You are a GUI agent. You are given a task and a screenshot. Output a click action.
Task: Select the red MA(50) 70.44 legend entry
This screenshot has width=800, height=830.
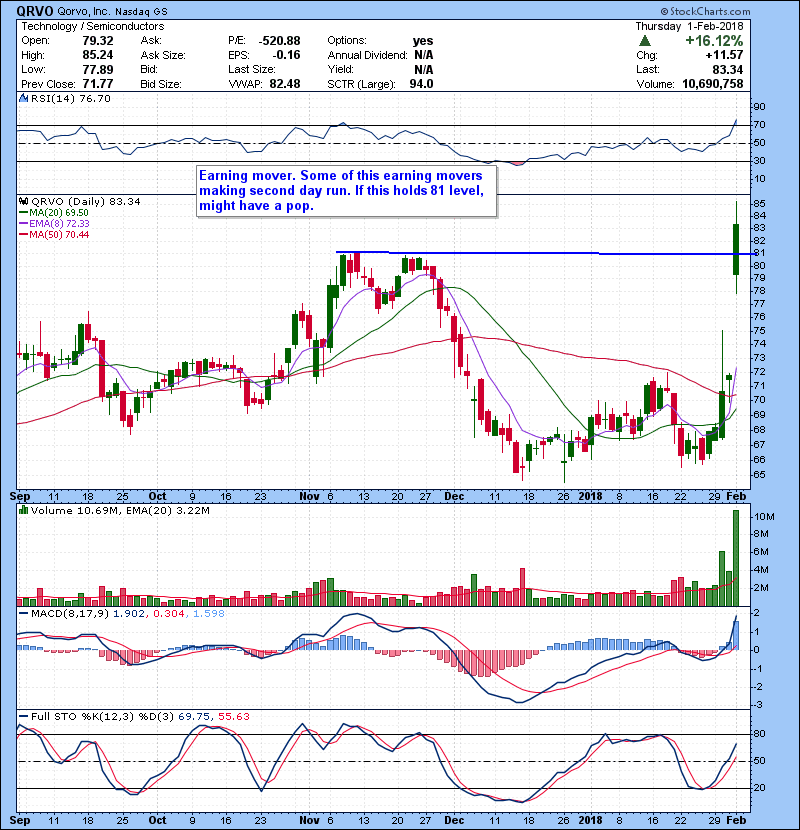(54, 235)
